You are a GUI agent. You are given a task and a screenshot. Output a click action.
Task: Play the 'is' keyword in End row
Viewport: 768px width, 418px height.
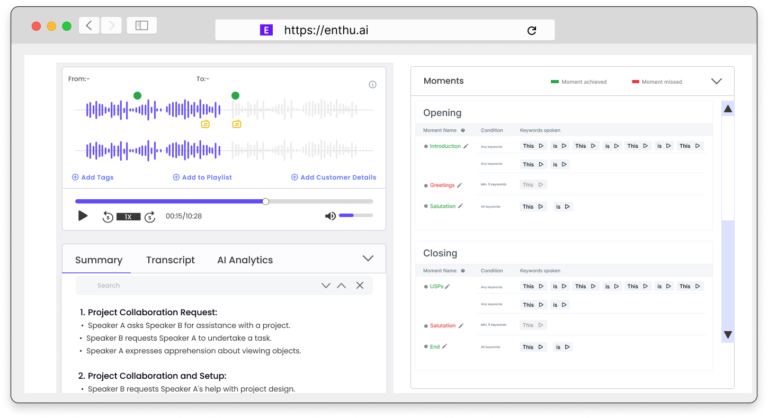point(567,347)
